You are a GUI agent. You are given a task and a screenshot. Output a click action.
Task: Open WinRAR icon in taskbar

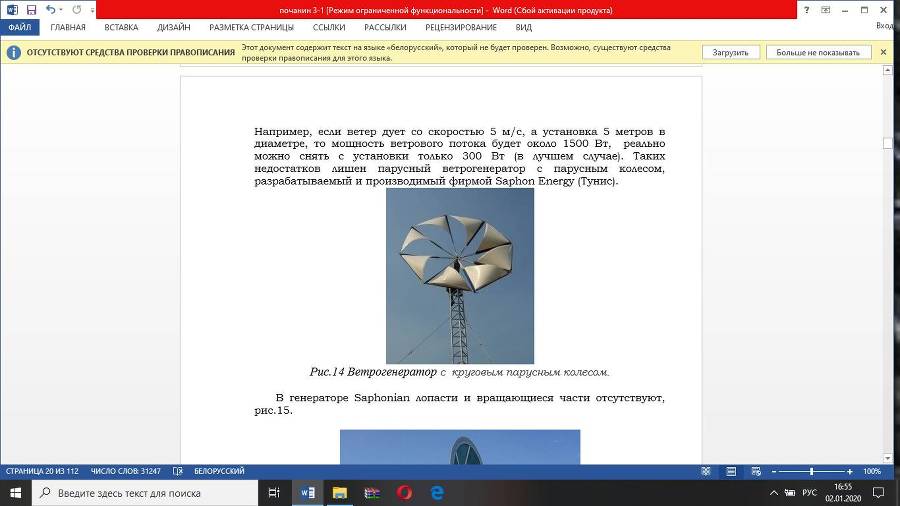pos(372,493)
